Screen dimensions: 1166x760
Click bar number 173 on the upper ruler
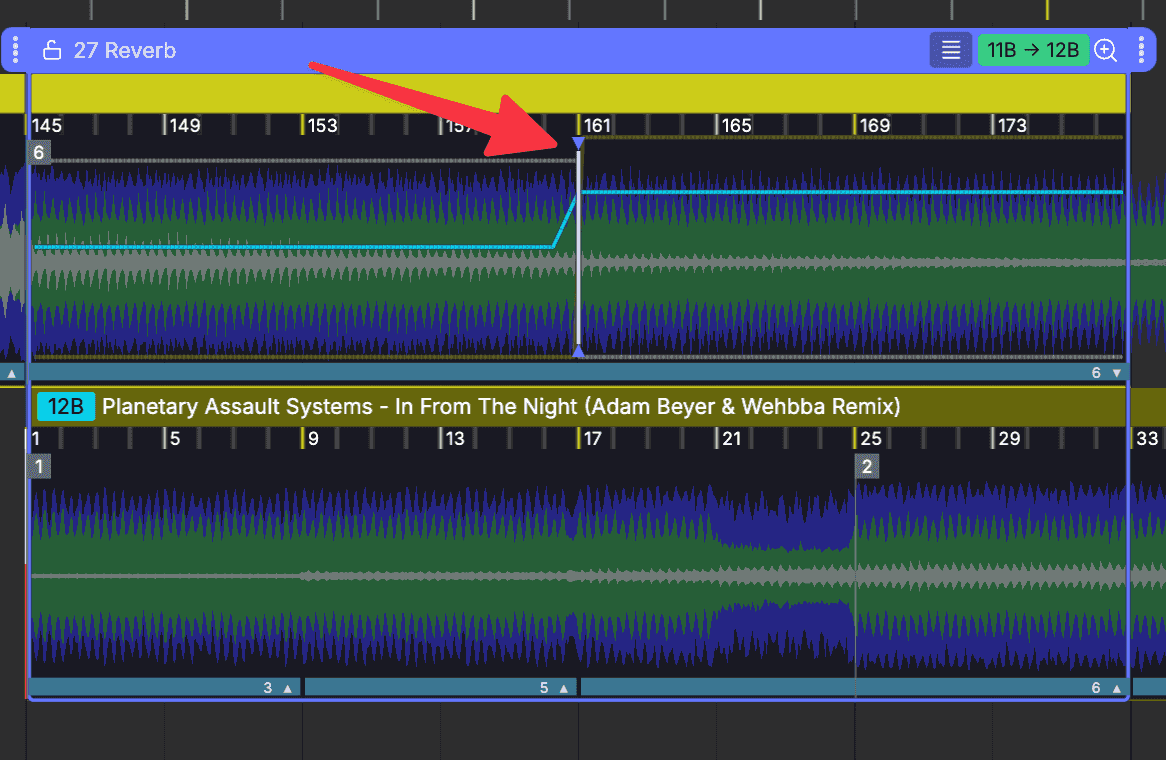1012,125
